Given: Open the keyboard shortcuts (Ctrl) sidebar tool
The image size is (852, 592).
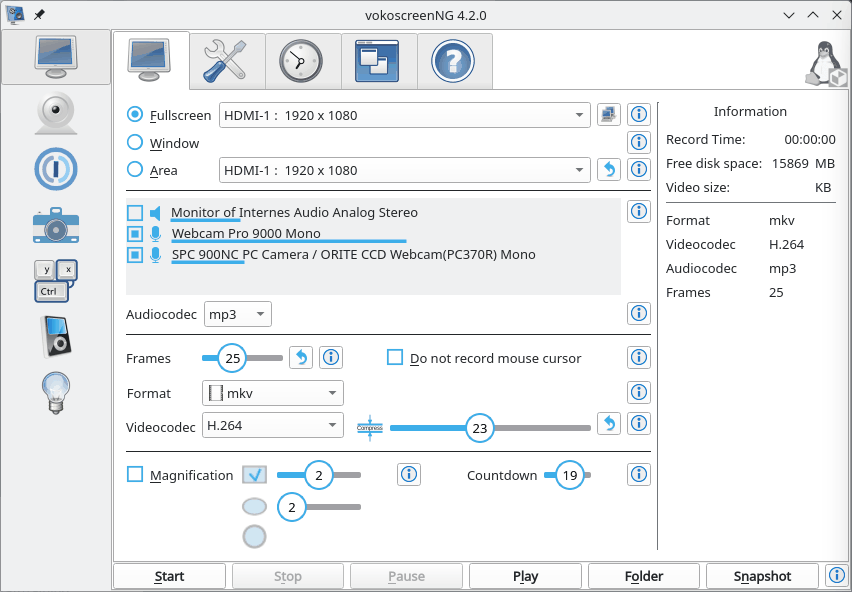Looking at the screenshot, I should (55, 281).
